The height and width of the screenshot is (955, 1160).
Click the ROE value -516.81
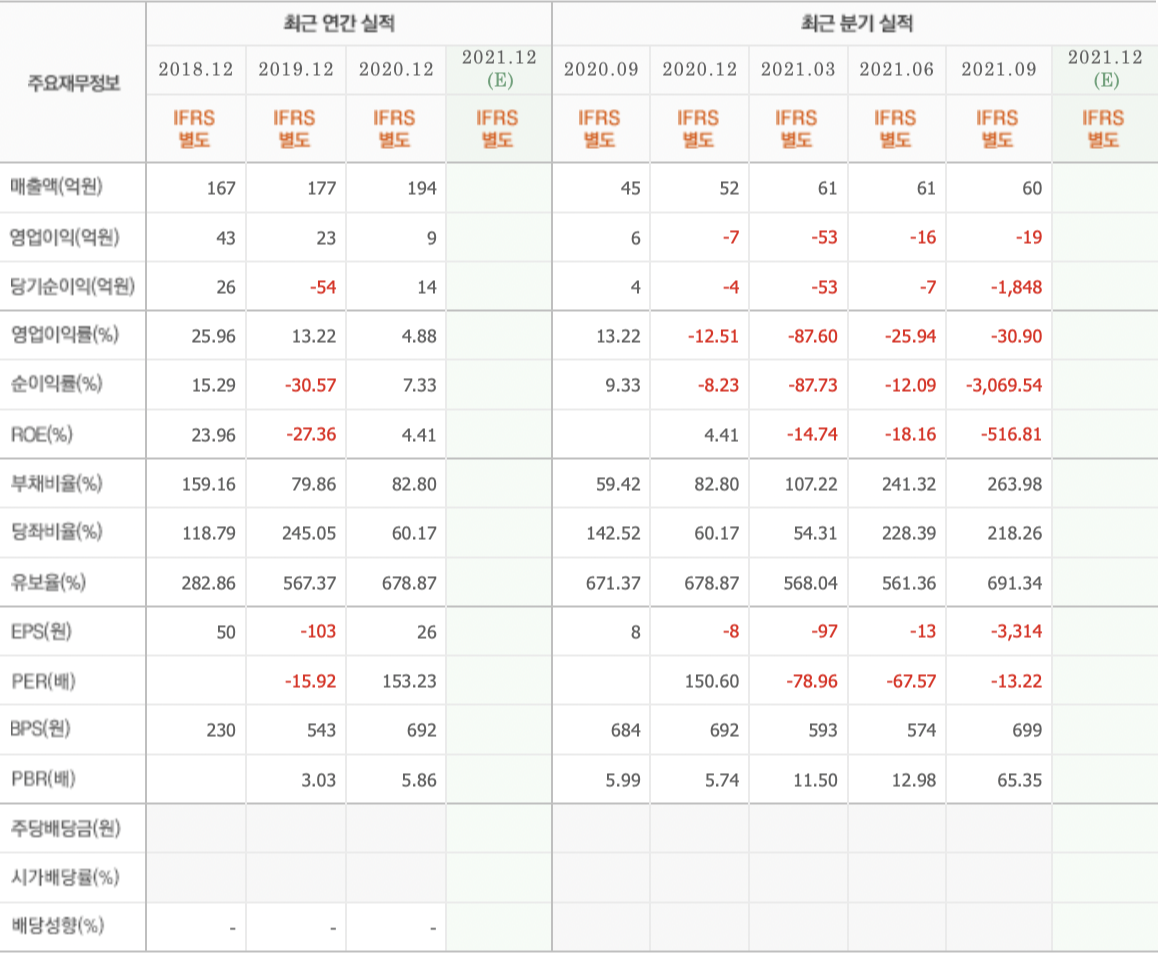coord(1012,434)
